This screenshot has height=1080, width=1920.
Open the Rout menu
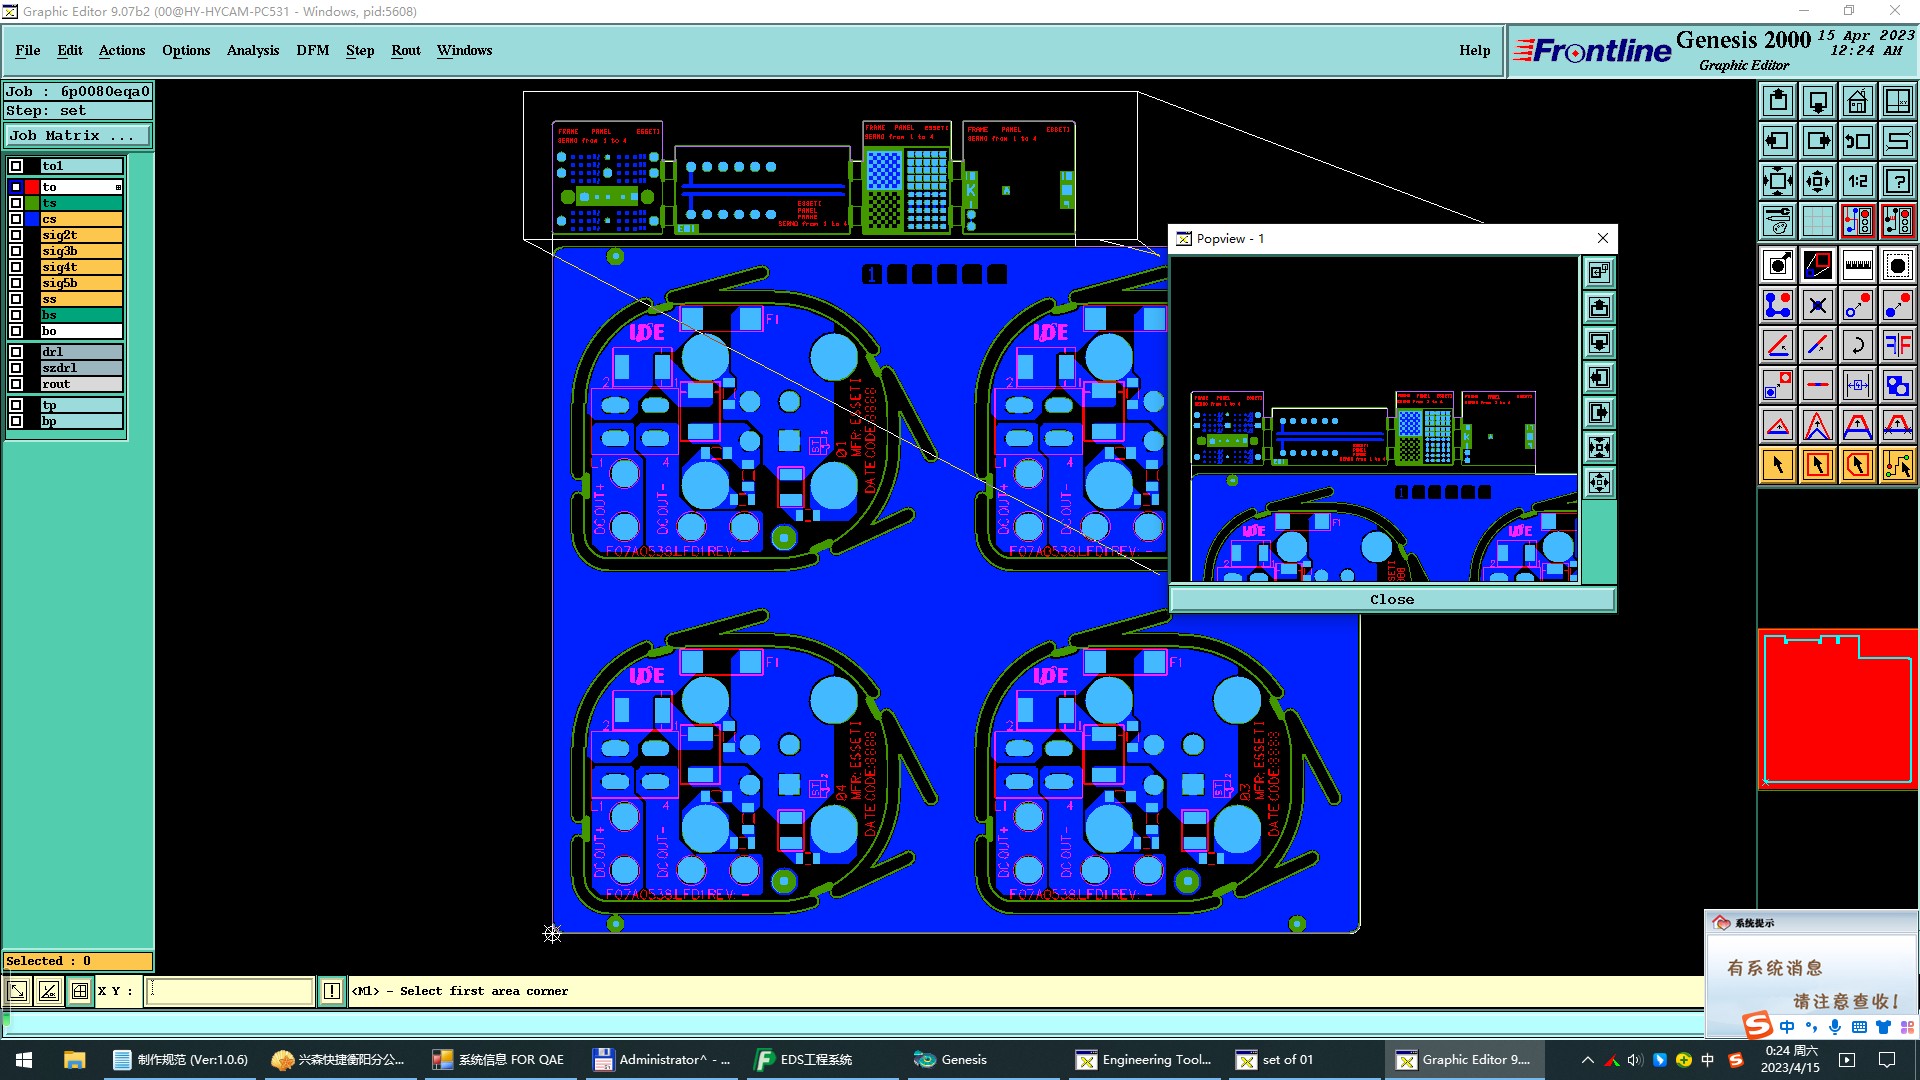(405, 50)
